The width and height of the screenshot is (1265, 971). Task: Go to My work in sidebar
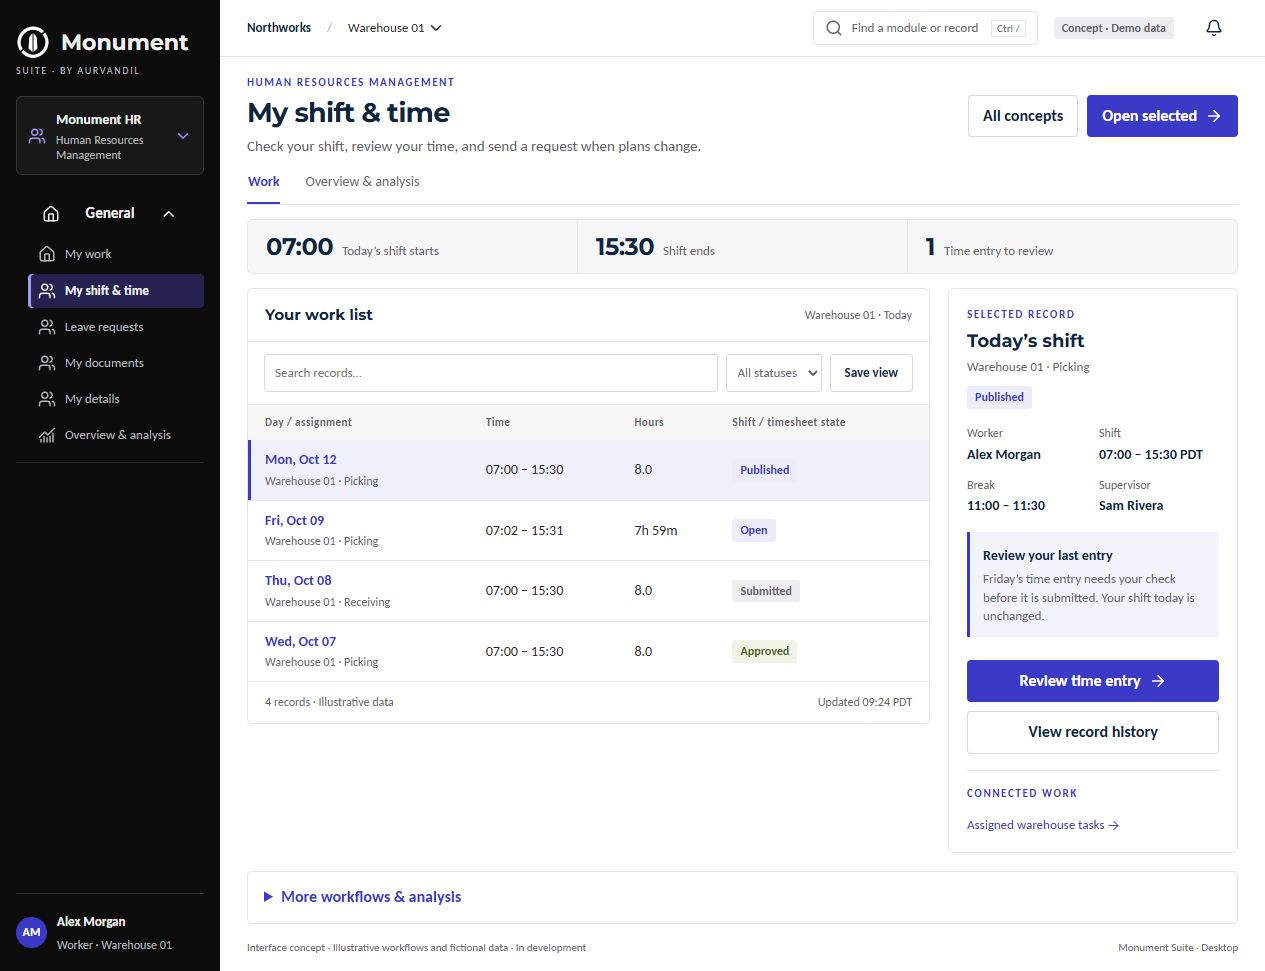click(x=116, y=254)
